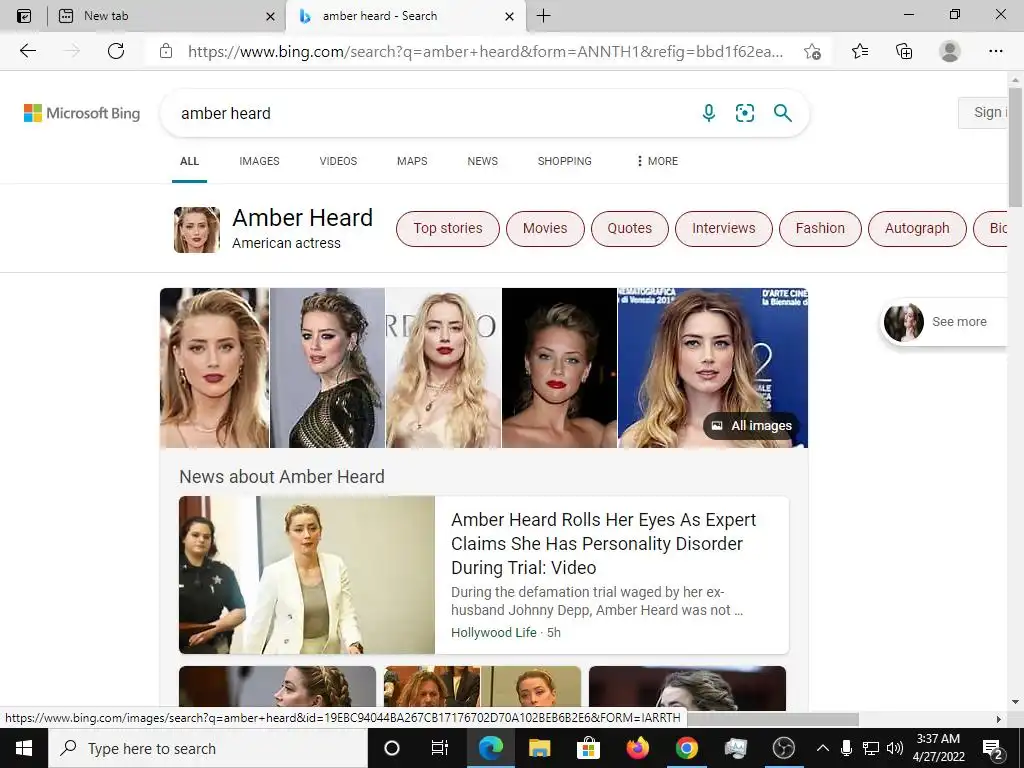Open a new tab with plus button

[x=543, y=16]
